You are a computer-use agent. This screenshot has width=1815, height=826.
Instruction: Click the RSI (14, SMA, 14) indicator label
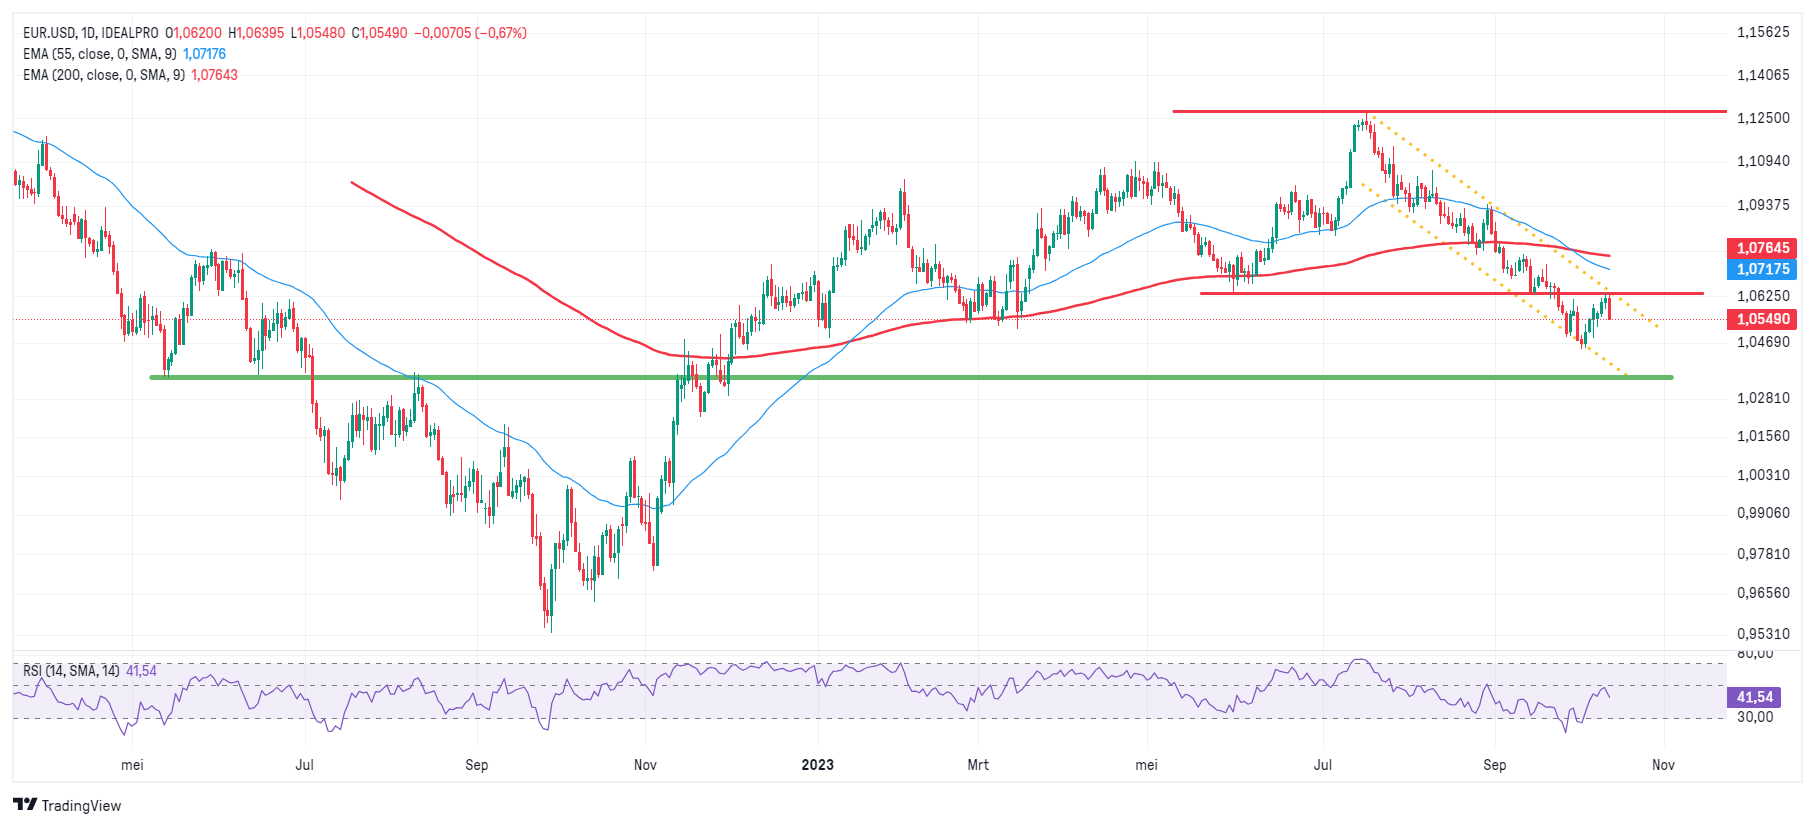71,671
